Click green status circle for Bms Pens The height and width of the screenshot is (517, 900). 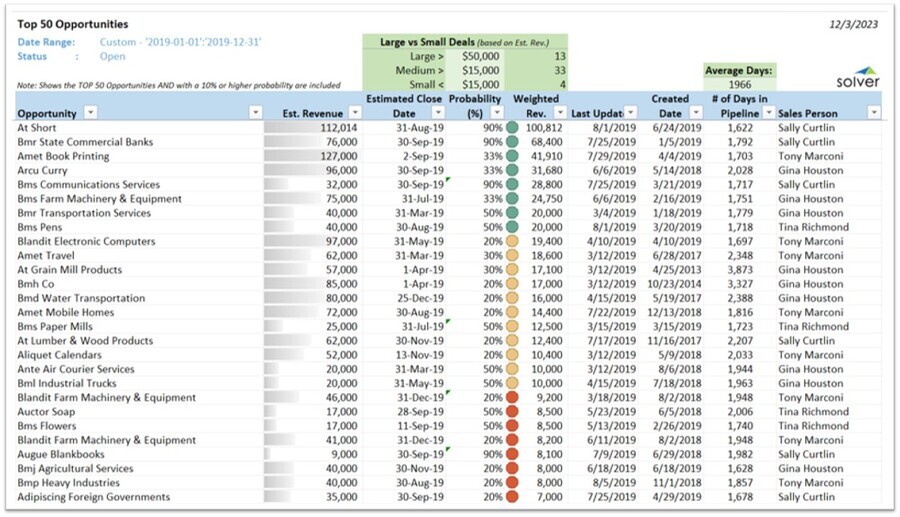coord(512,227)
